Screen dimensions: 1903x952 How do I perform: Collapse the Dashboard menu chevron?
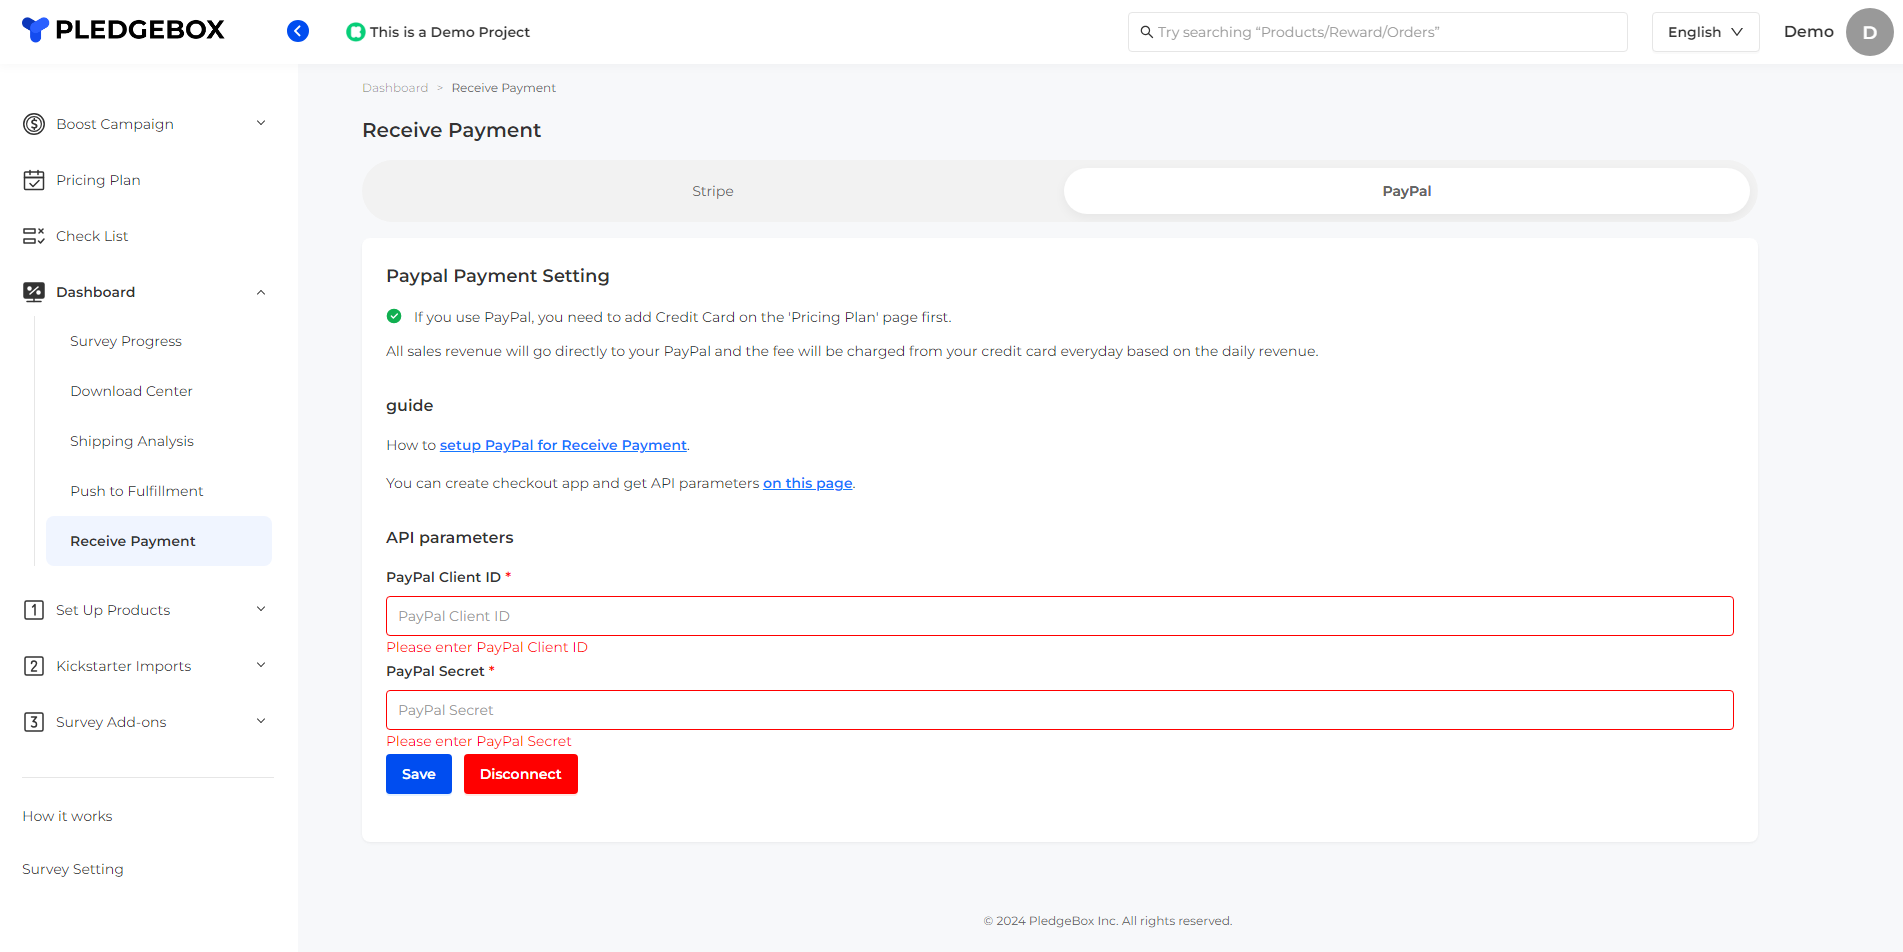pyautogui.click(x=261, y=292)
